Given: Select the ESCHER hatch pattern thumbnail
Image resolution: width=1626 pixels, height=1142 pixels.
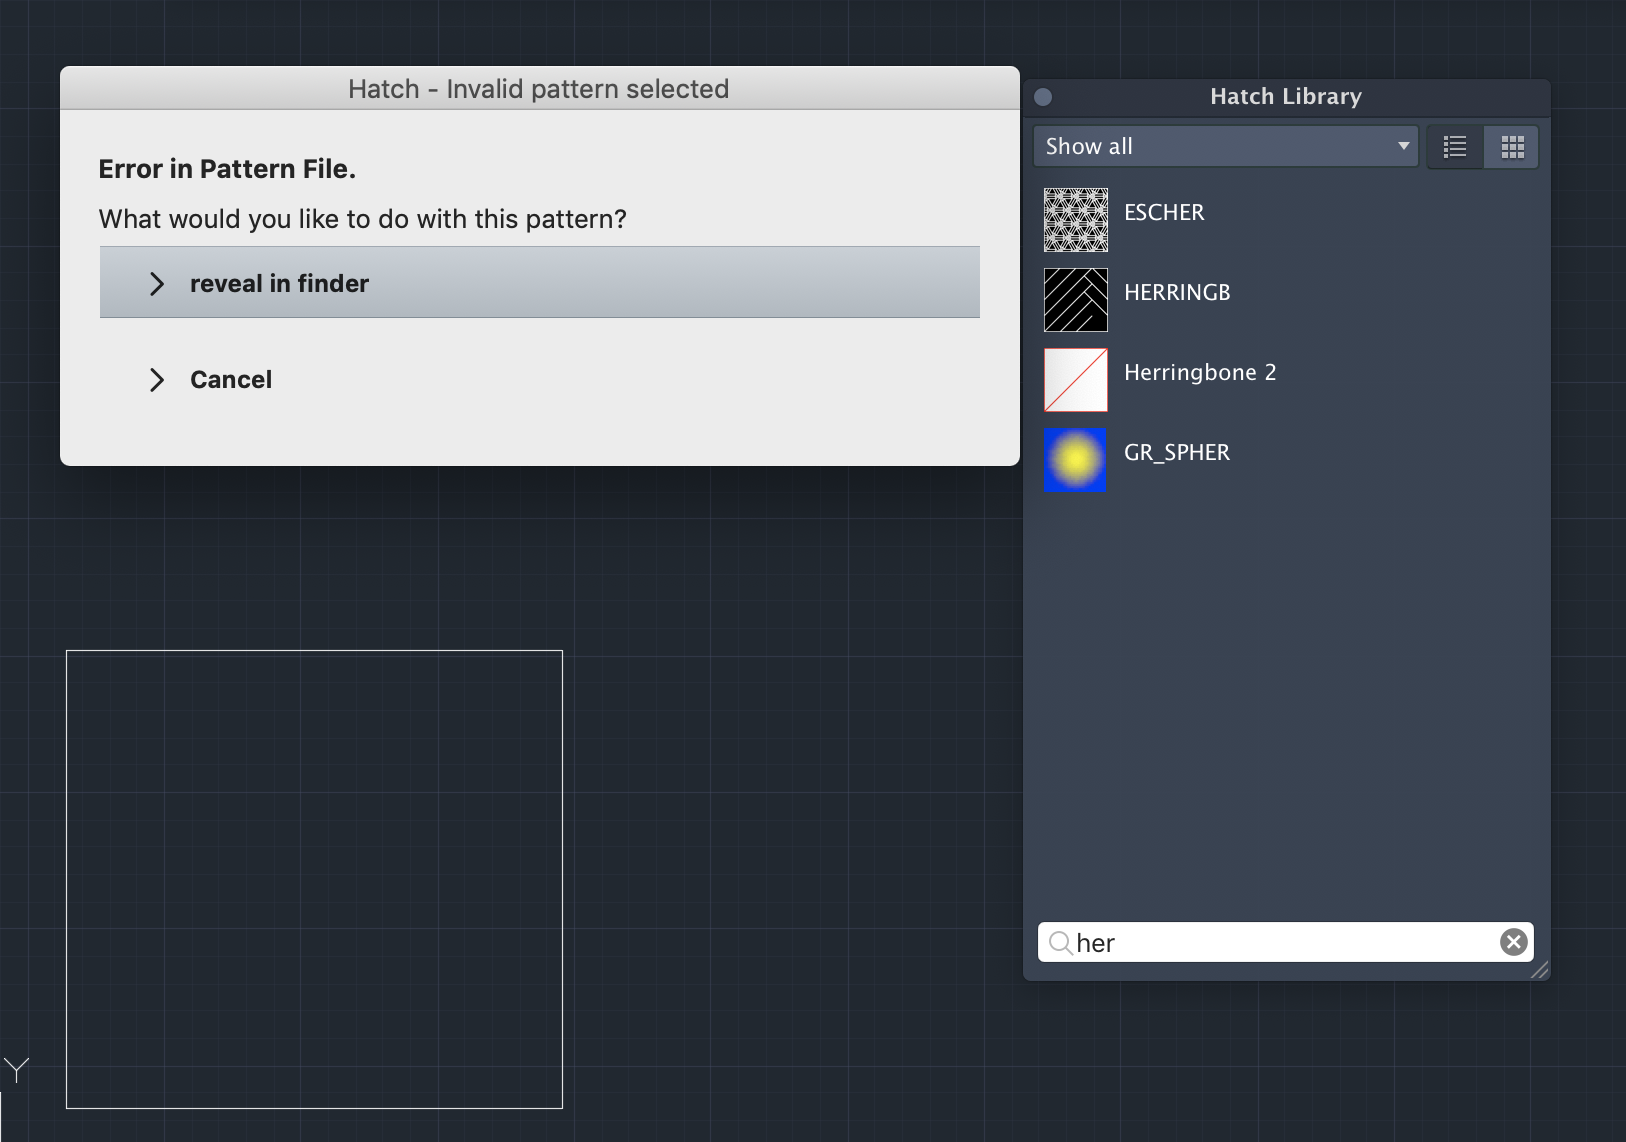Looking at the screenshot, I should 1075,219.
